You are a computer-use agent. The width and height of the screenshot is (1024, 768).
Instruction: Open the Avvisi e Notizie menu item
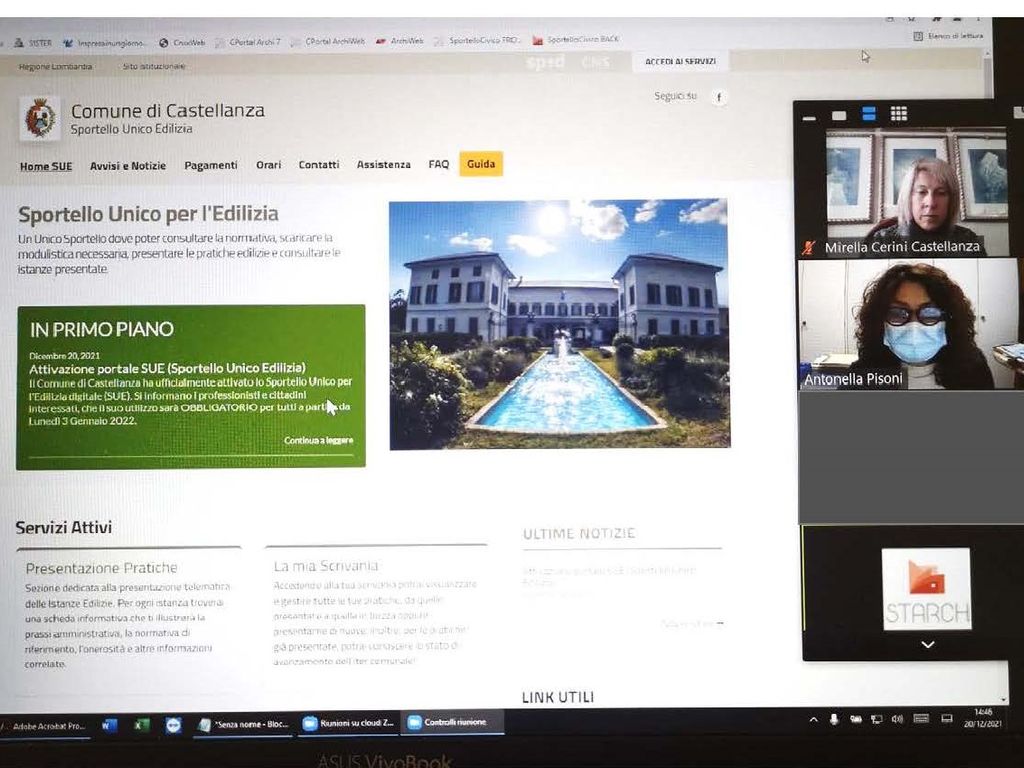tap(128, 166)
